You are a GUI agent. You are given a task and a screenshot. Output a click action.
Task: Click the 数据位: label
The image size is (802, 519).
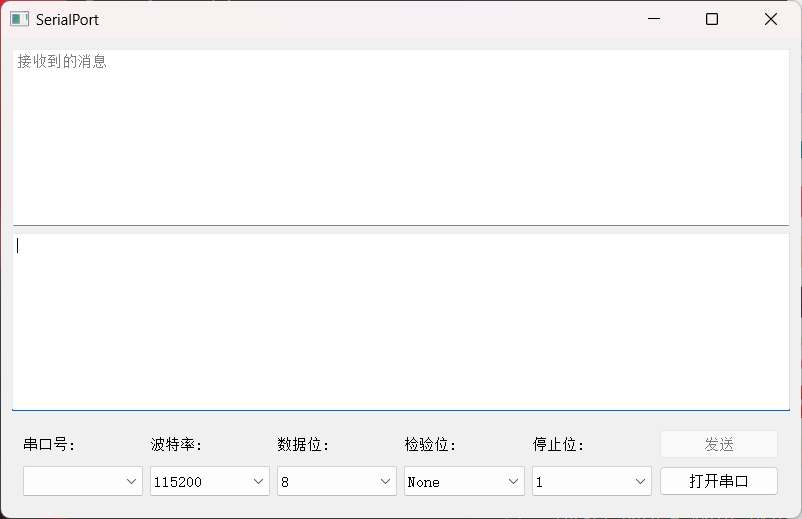pyautogui.click(x=303, y=444)
